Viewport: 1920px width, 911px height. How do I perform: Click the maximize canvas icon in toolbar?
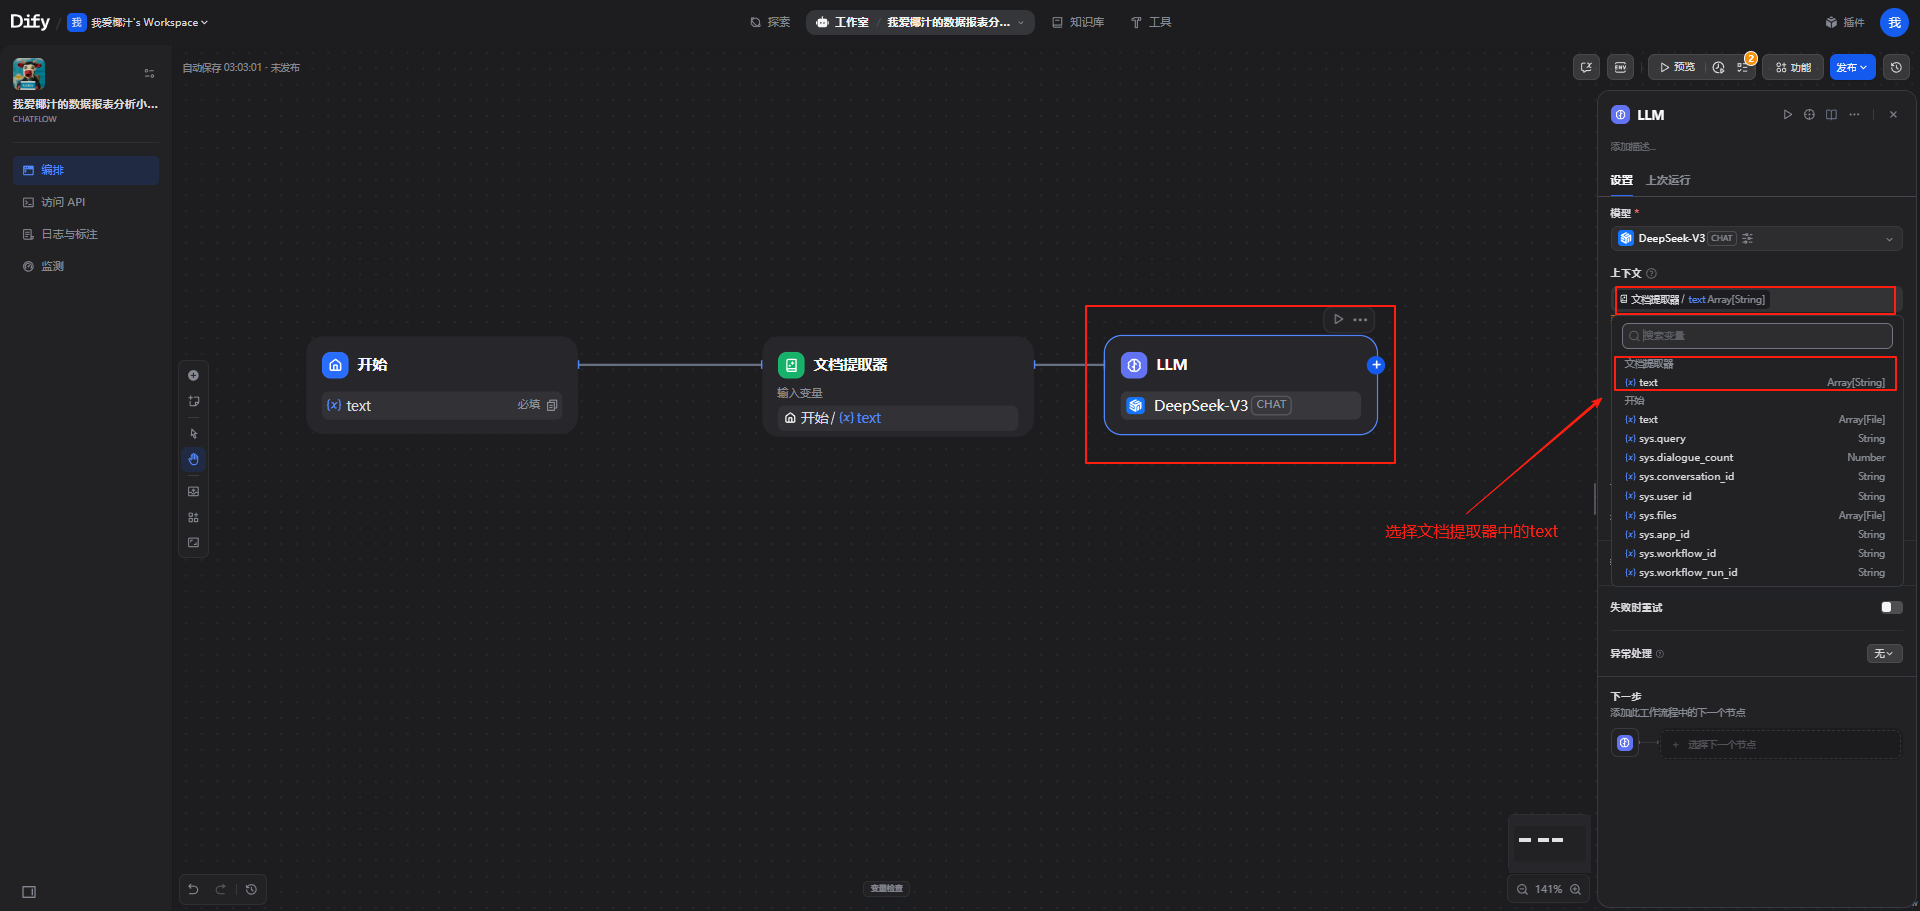193,543
